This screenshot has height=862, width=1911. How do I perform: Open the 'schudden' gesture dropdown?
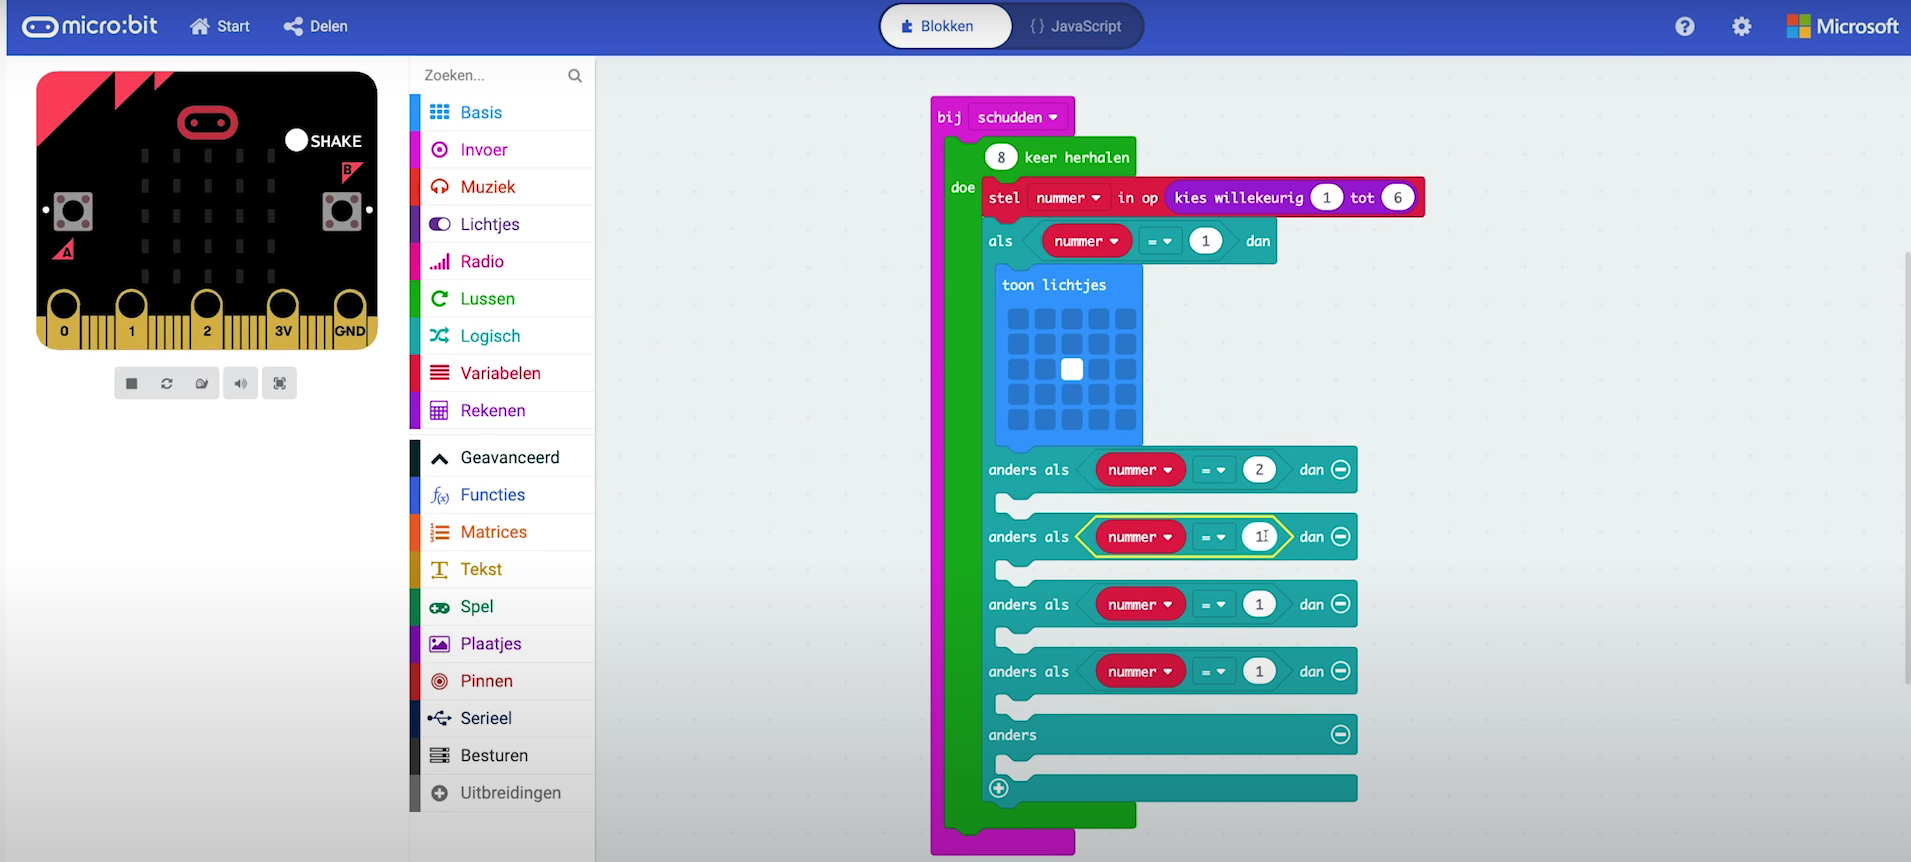1018,118
